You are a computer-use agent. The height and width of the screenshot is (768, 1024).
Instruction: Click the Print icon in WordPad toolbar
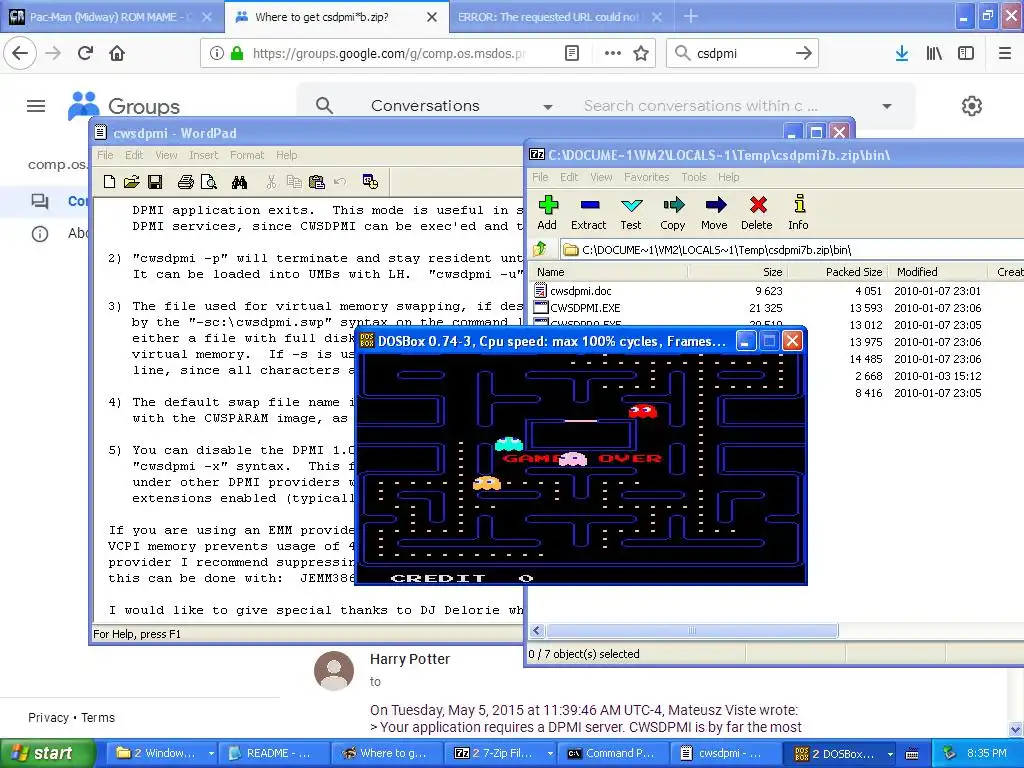coord(185,182)
